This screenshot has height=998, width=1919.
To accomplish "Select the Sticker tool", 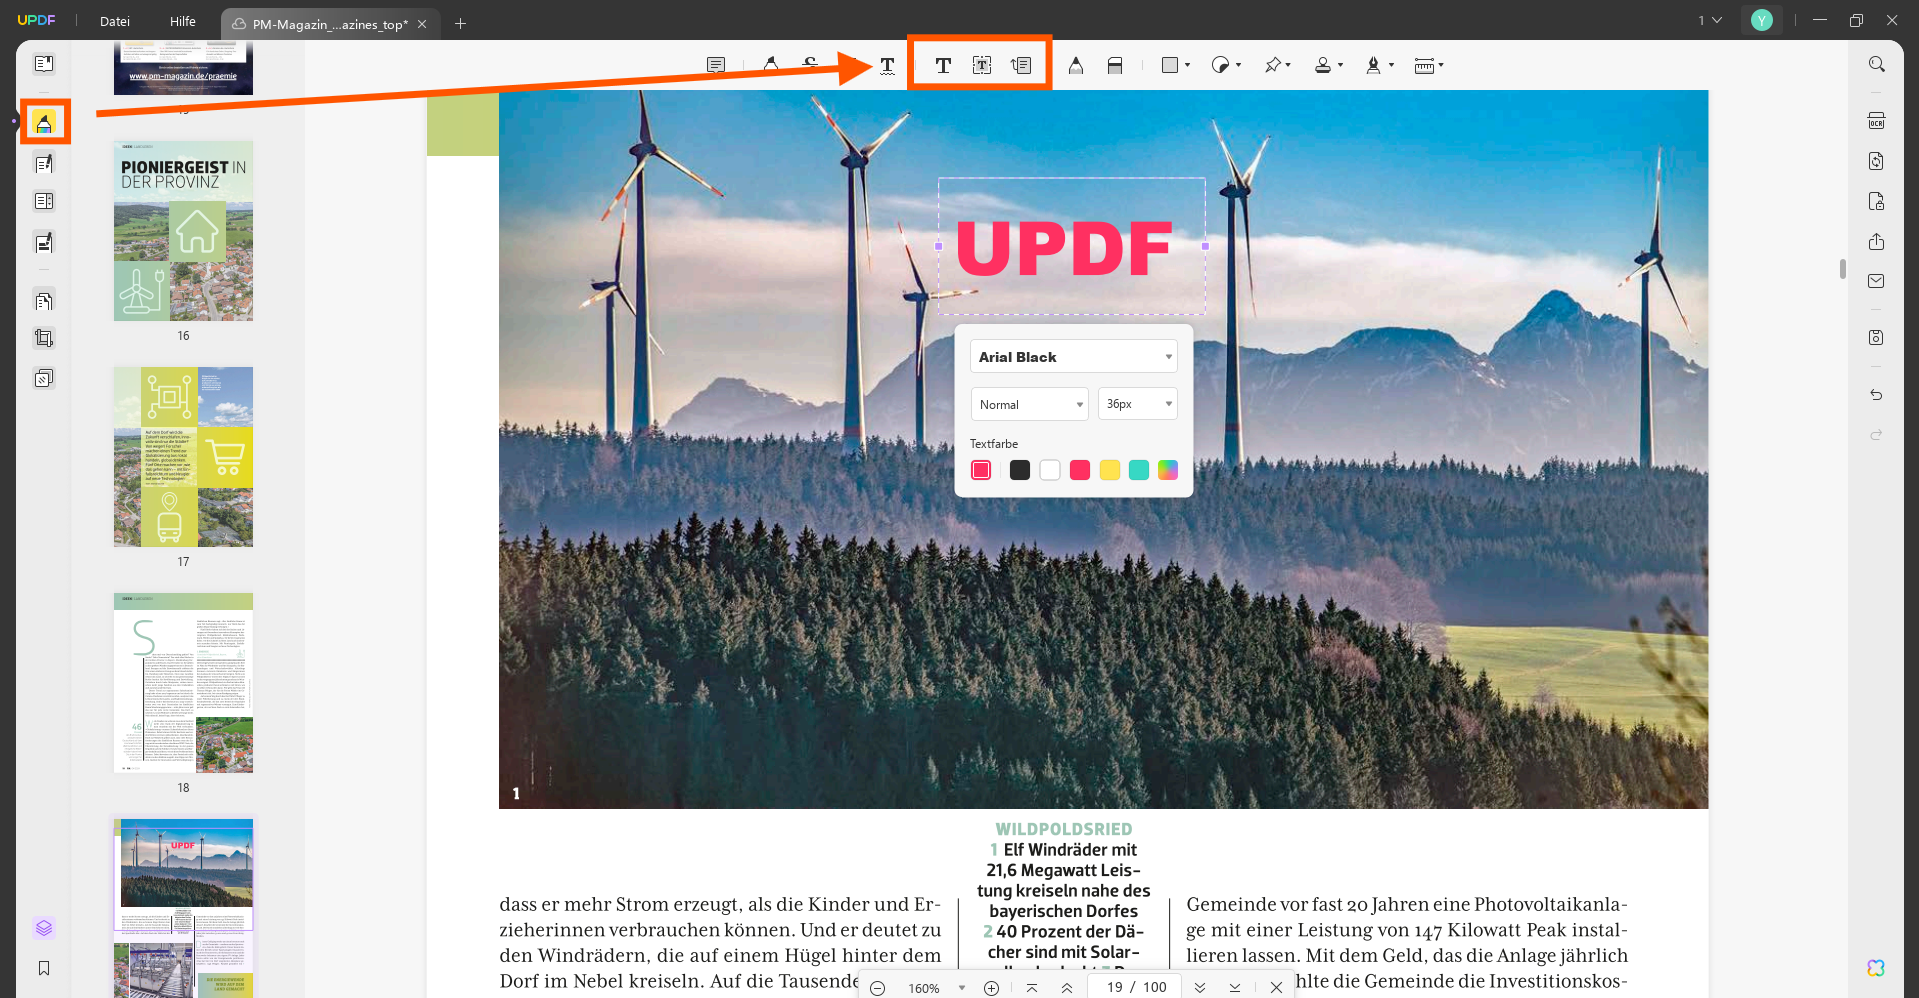I will (1220, 66).
